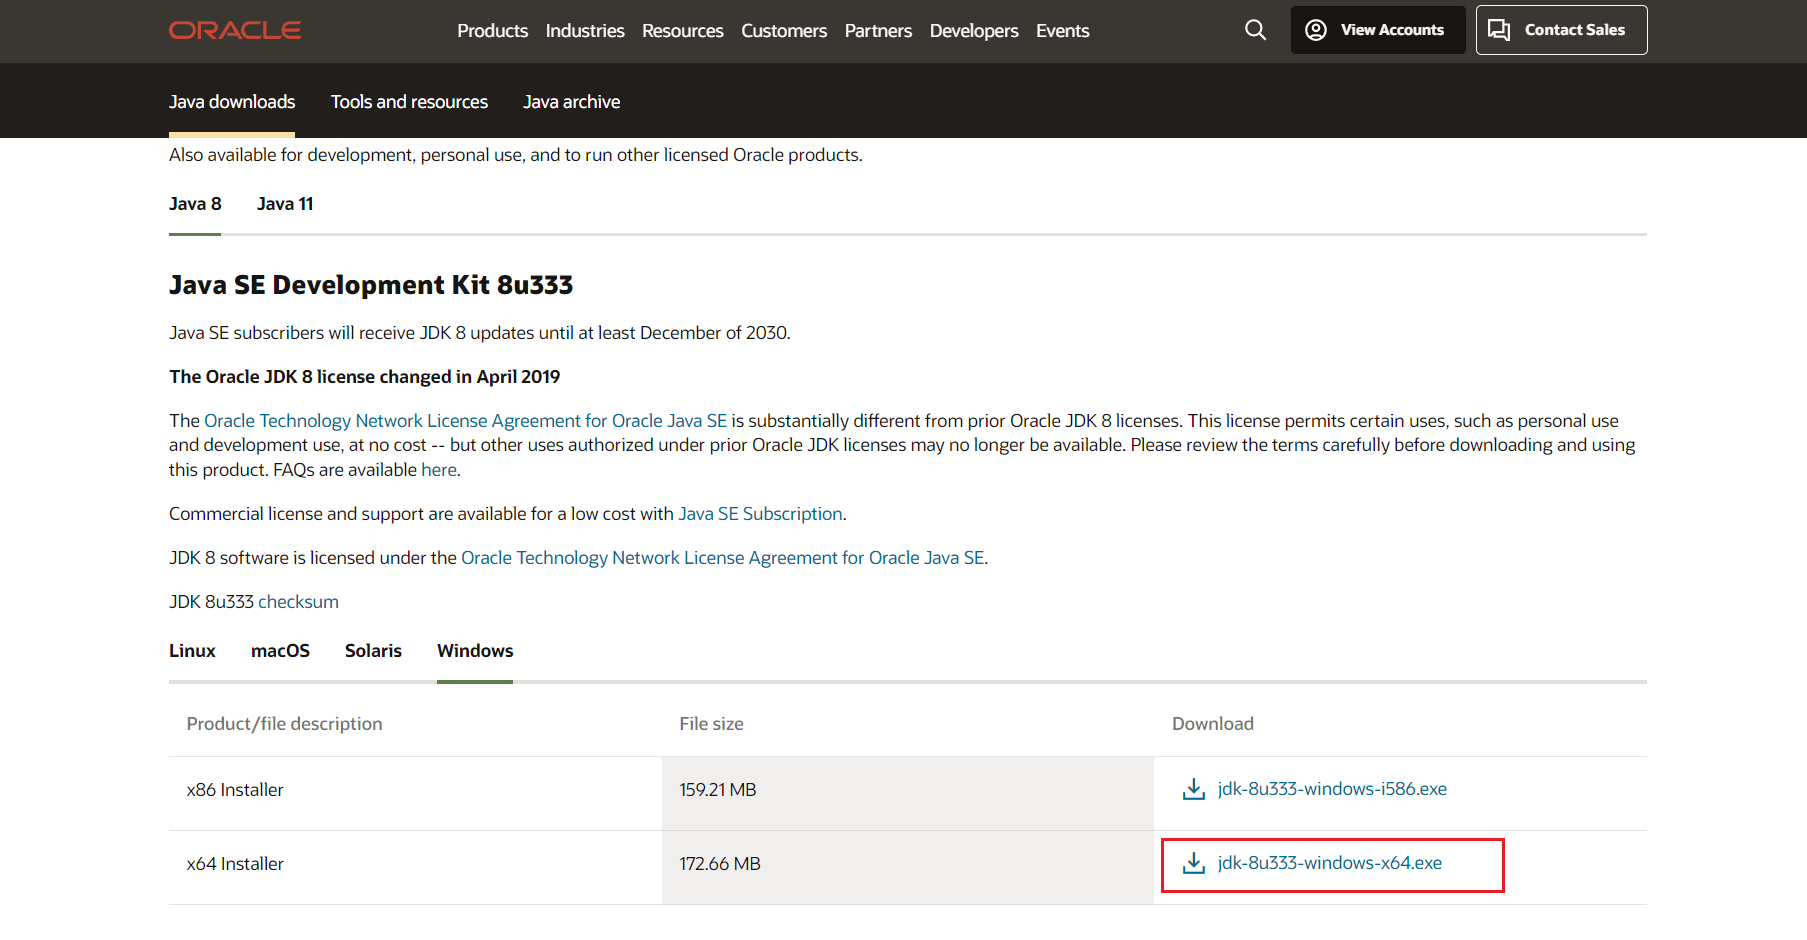Open the Events menu

[x=1062, y=31]
